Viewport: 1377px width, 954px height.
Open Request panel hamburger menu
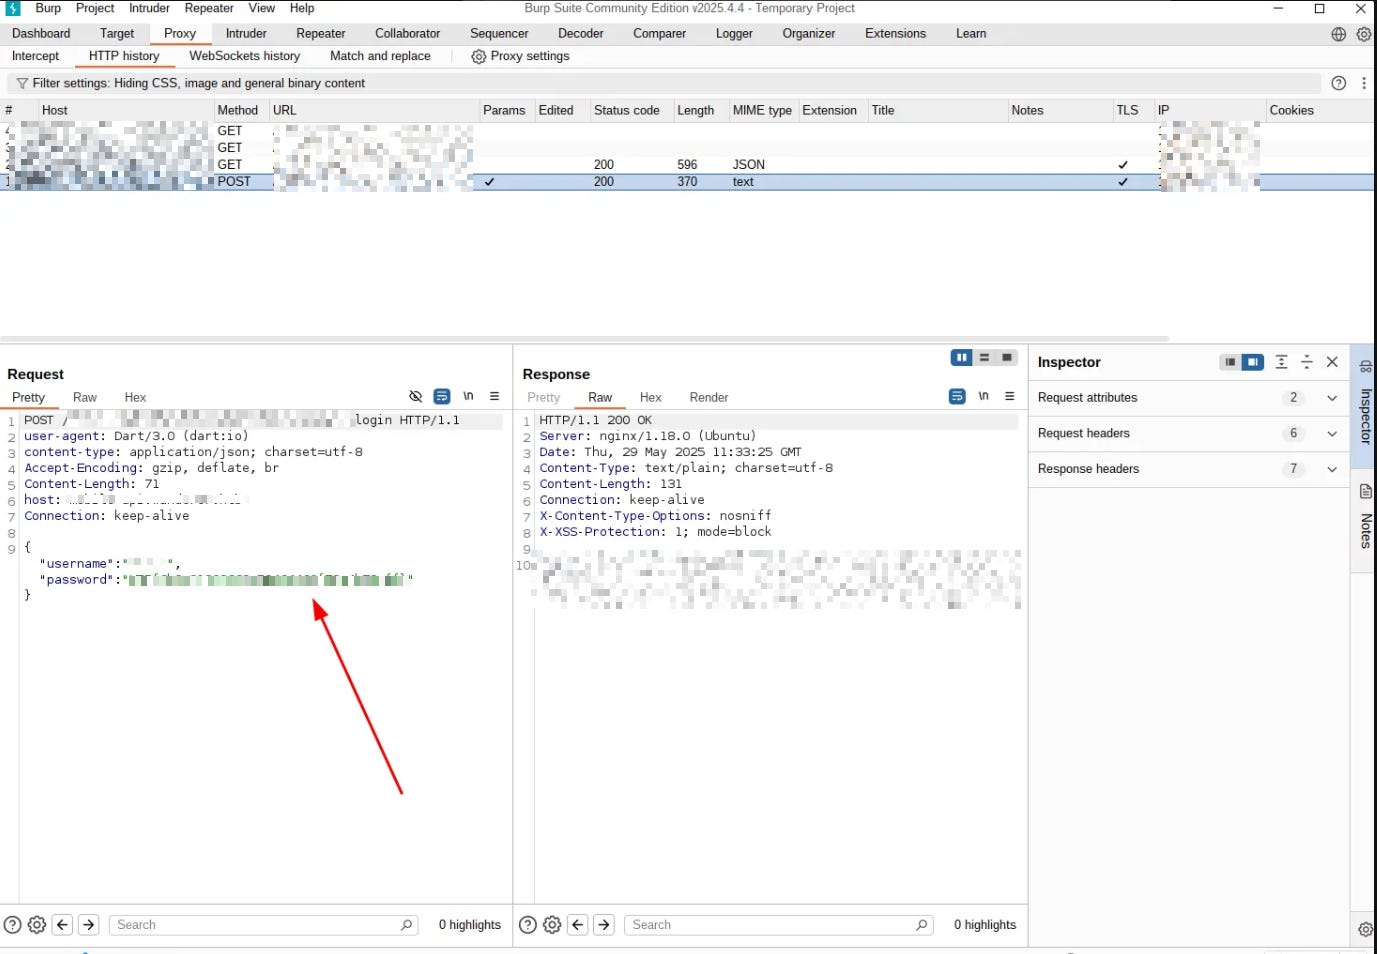pyautogui.click(x=494, y=397)
